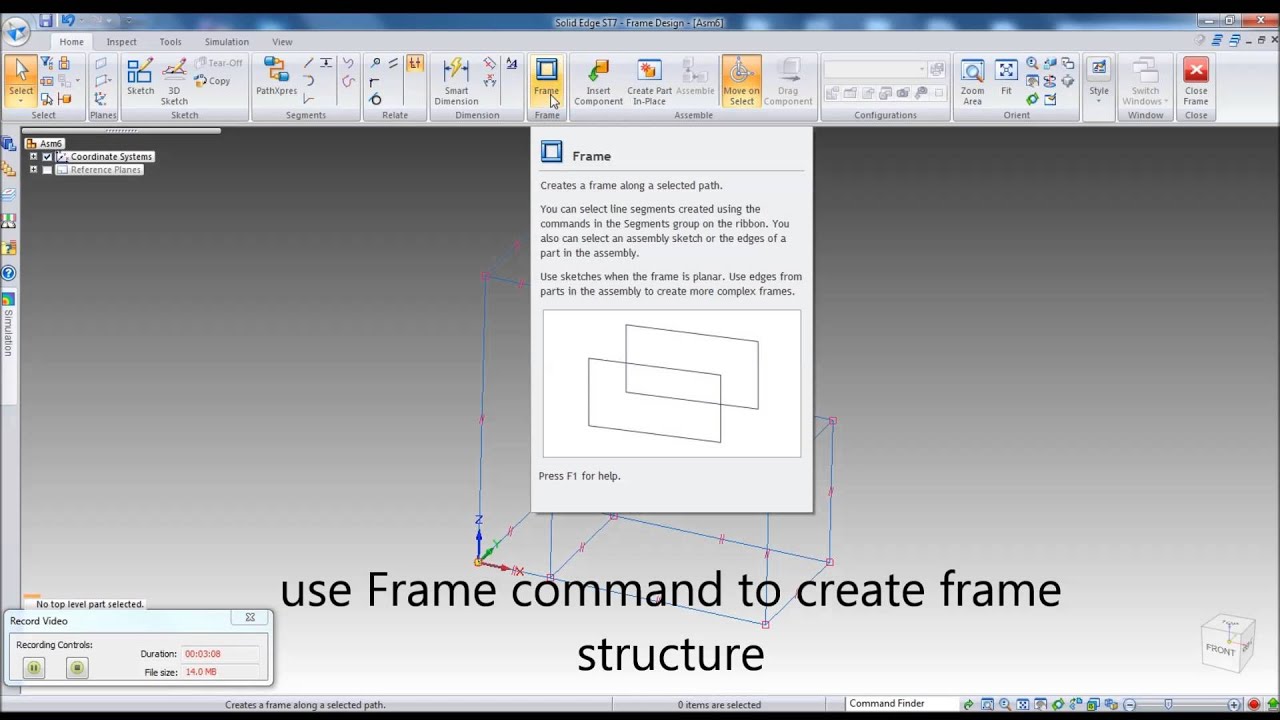Click the Frame command icon
The height and width of the screenshot is (720, 1280).
(546, 78)
